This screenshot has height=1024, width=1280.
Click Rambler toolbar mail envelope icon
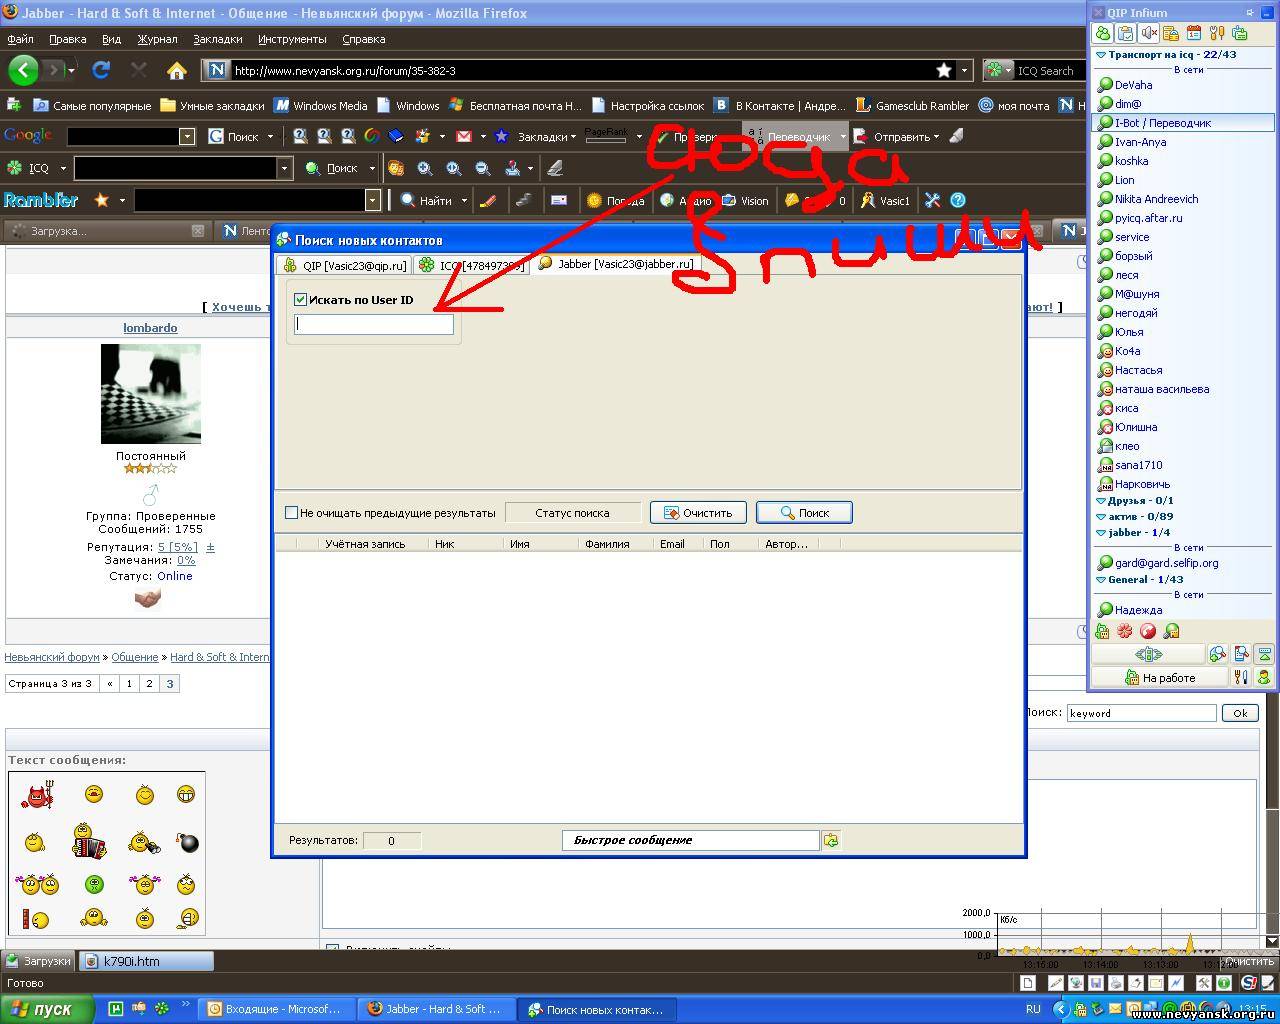559,200
